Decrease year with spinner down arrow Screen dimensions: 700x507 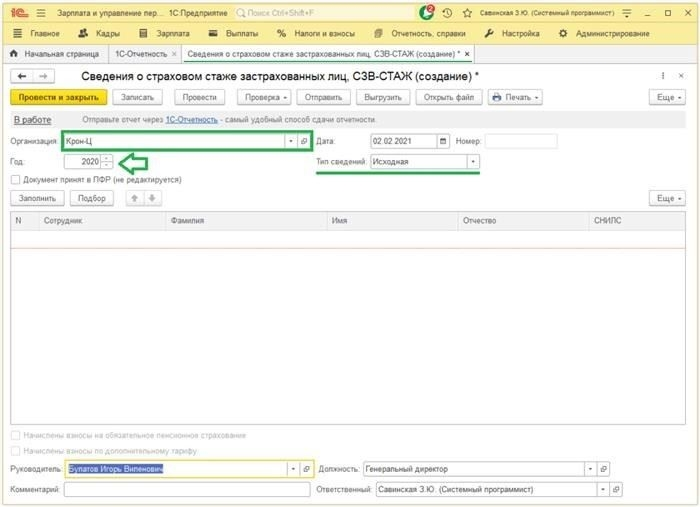[107, 165]
